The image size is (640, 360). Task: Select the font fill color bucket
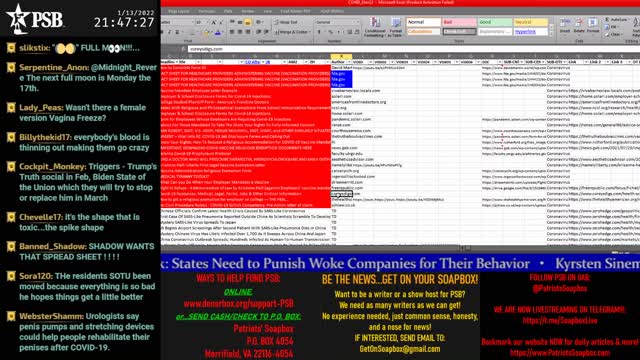[207, 32]
